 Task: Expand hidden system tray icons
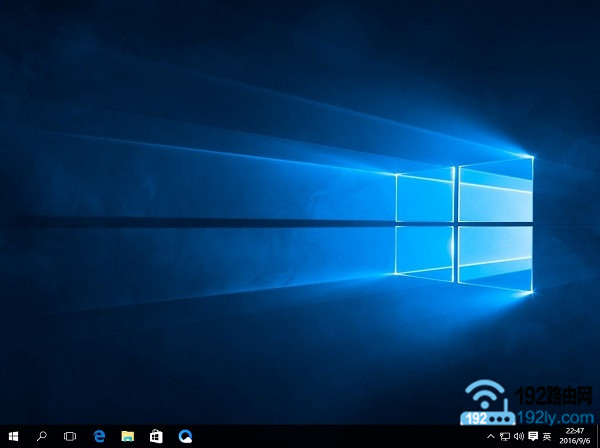click(x=490, y=436)
